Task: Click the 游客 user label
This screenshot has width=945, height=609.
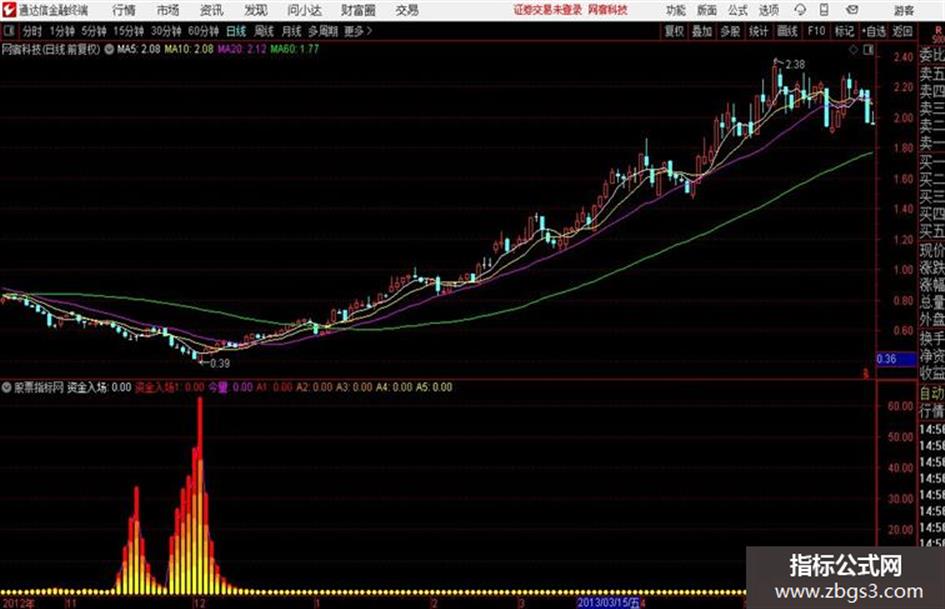Action: (x=903, y=10)
